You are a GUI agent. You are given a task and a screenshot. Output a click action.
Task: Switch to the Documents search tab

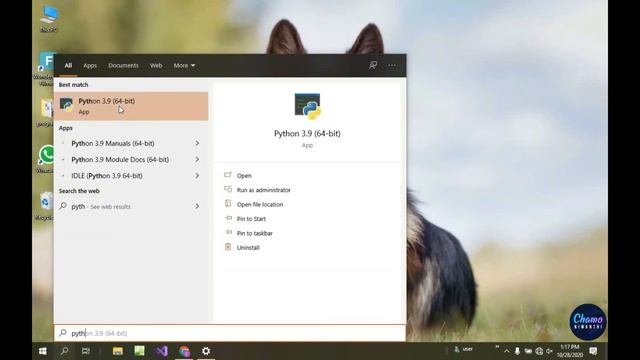coord(123,65)
